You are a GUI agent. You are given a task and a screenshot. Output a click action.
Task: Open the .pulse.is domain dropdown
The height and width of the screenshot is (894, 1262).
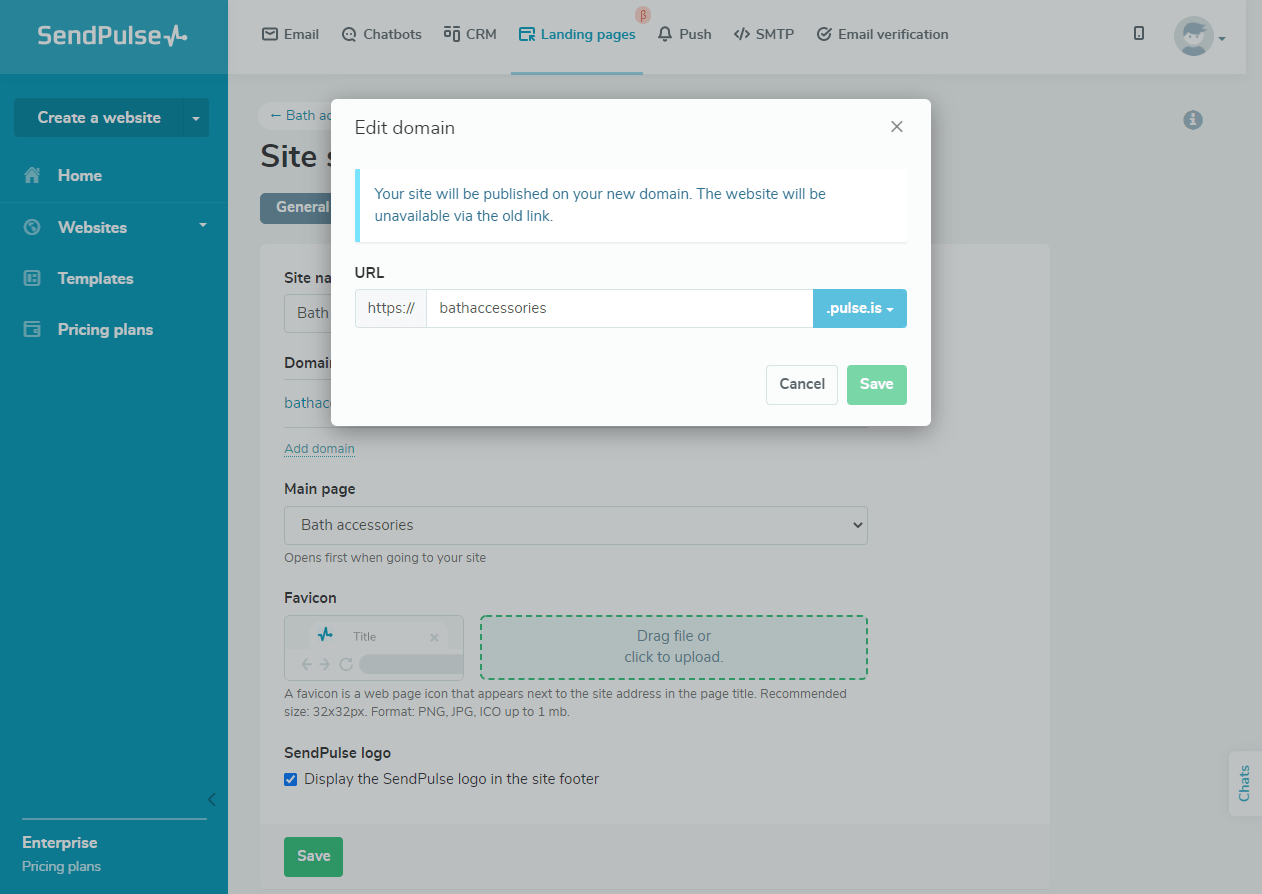click(860, 308)
